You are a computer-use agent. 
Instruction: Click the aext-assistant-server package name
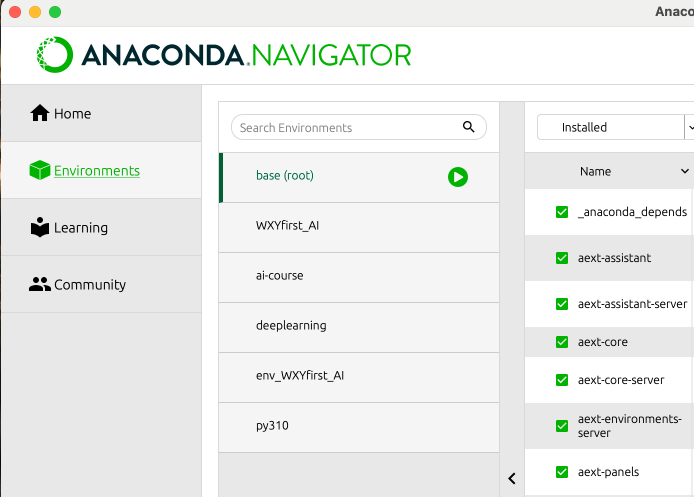tap(632, 304)
